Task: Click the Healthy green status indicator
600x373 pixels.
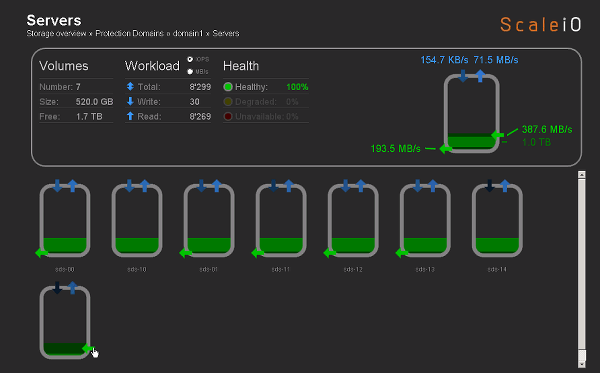Action: pyautogui.click(x=228, y=87)
